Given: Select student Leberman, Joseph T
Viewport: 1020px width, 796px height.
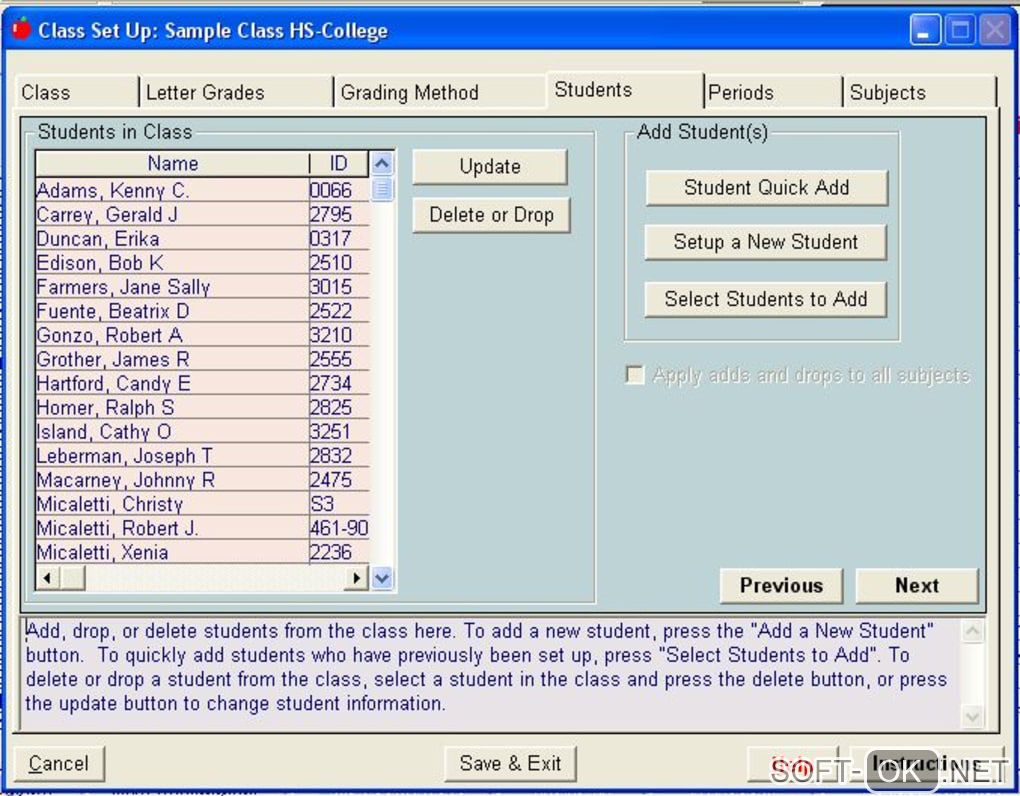Looking at the screenshot, I should coord(172,455).
